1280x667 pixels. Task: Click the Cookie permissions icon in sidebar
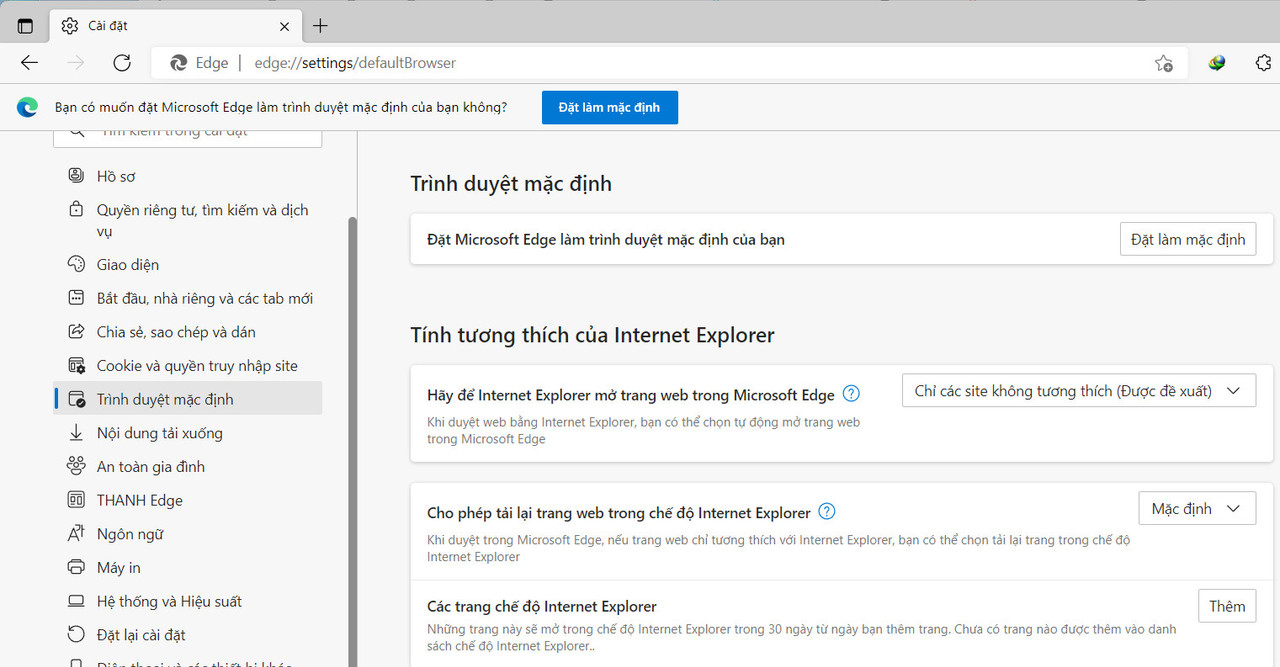[76, 366]
